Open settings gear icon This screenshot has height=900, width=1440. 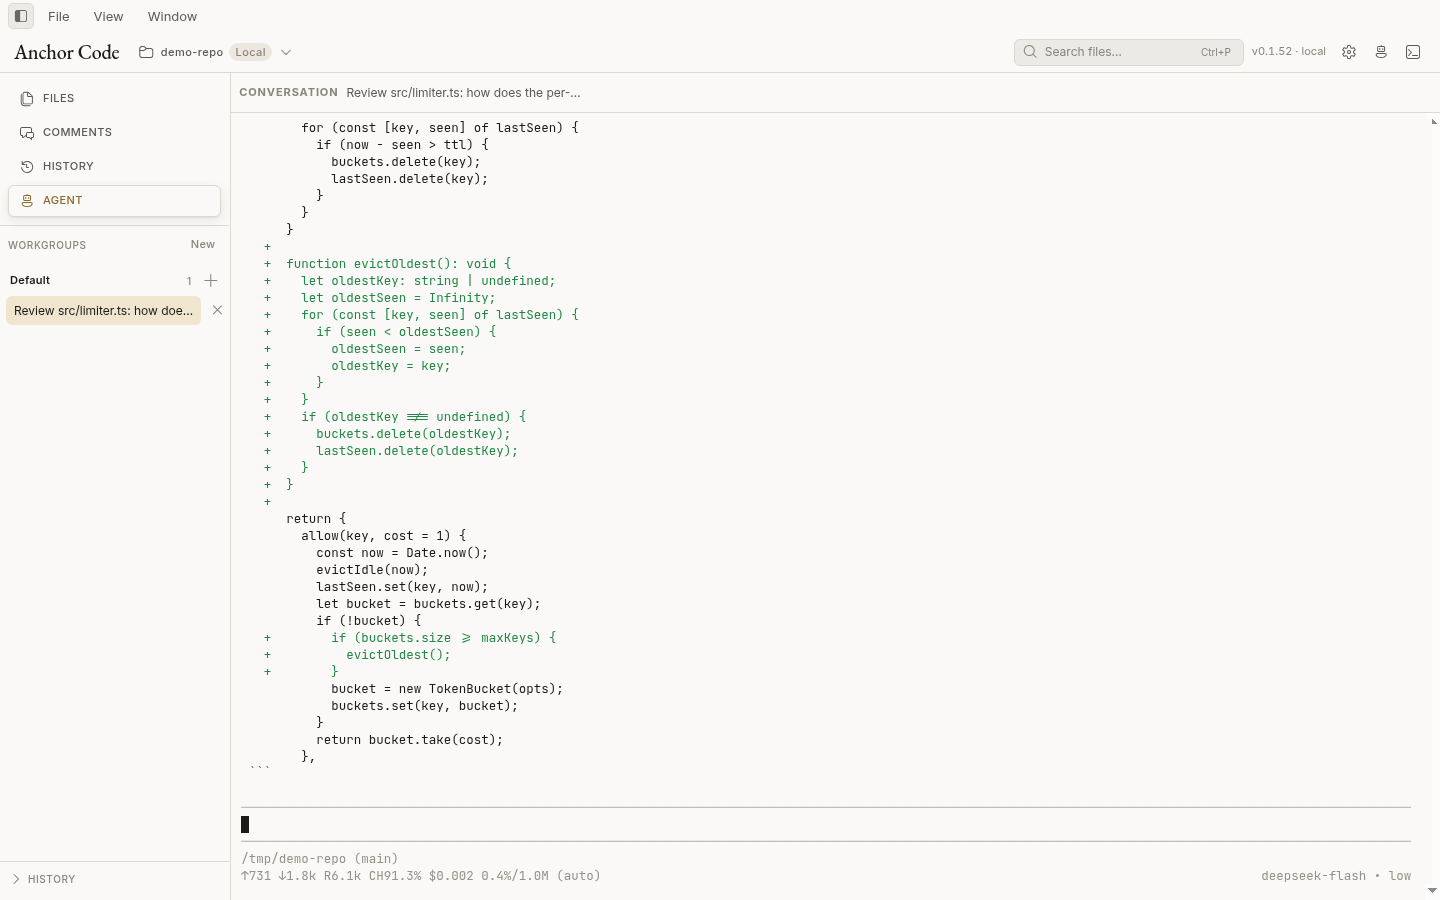(x=1349, y=52)
